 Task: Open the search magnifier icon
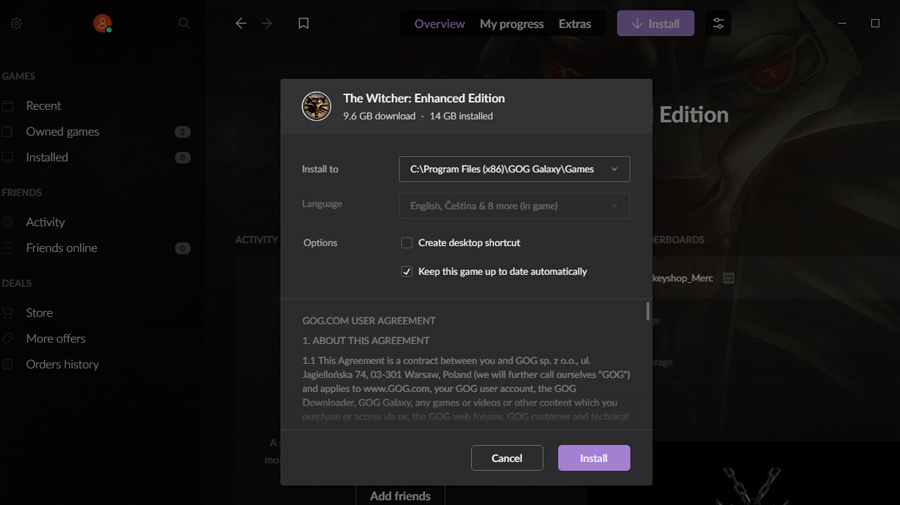184,23
